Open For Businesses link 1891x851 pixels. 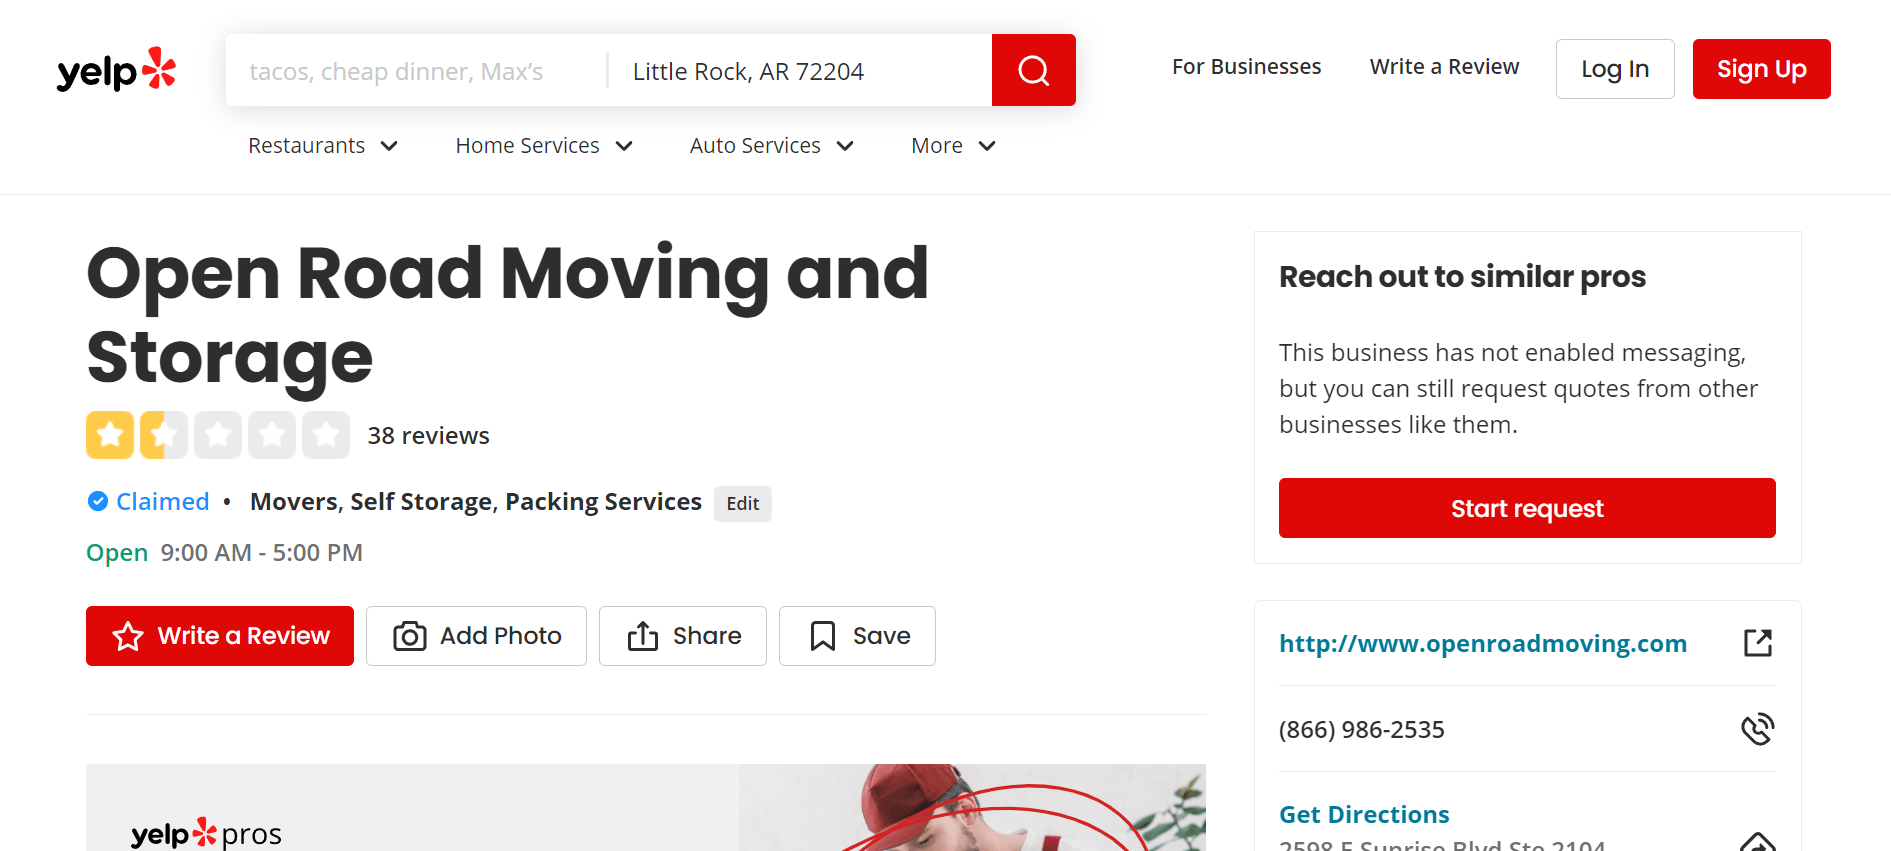(x=1246, y=67)
